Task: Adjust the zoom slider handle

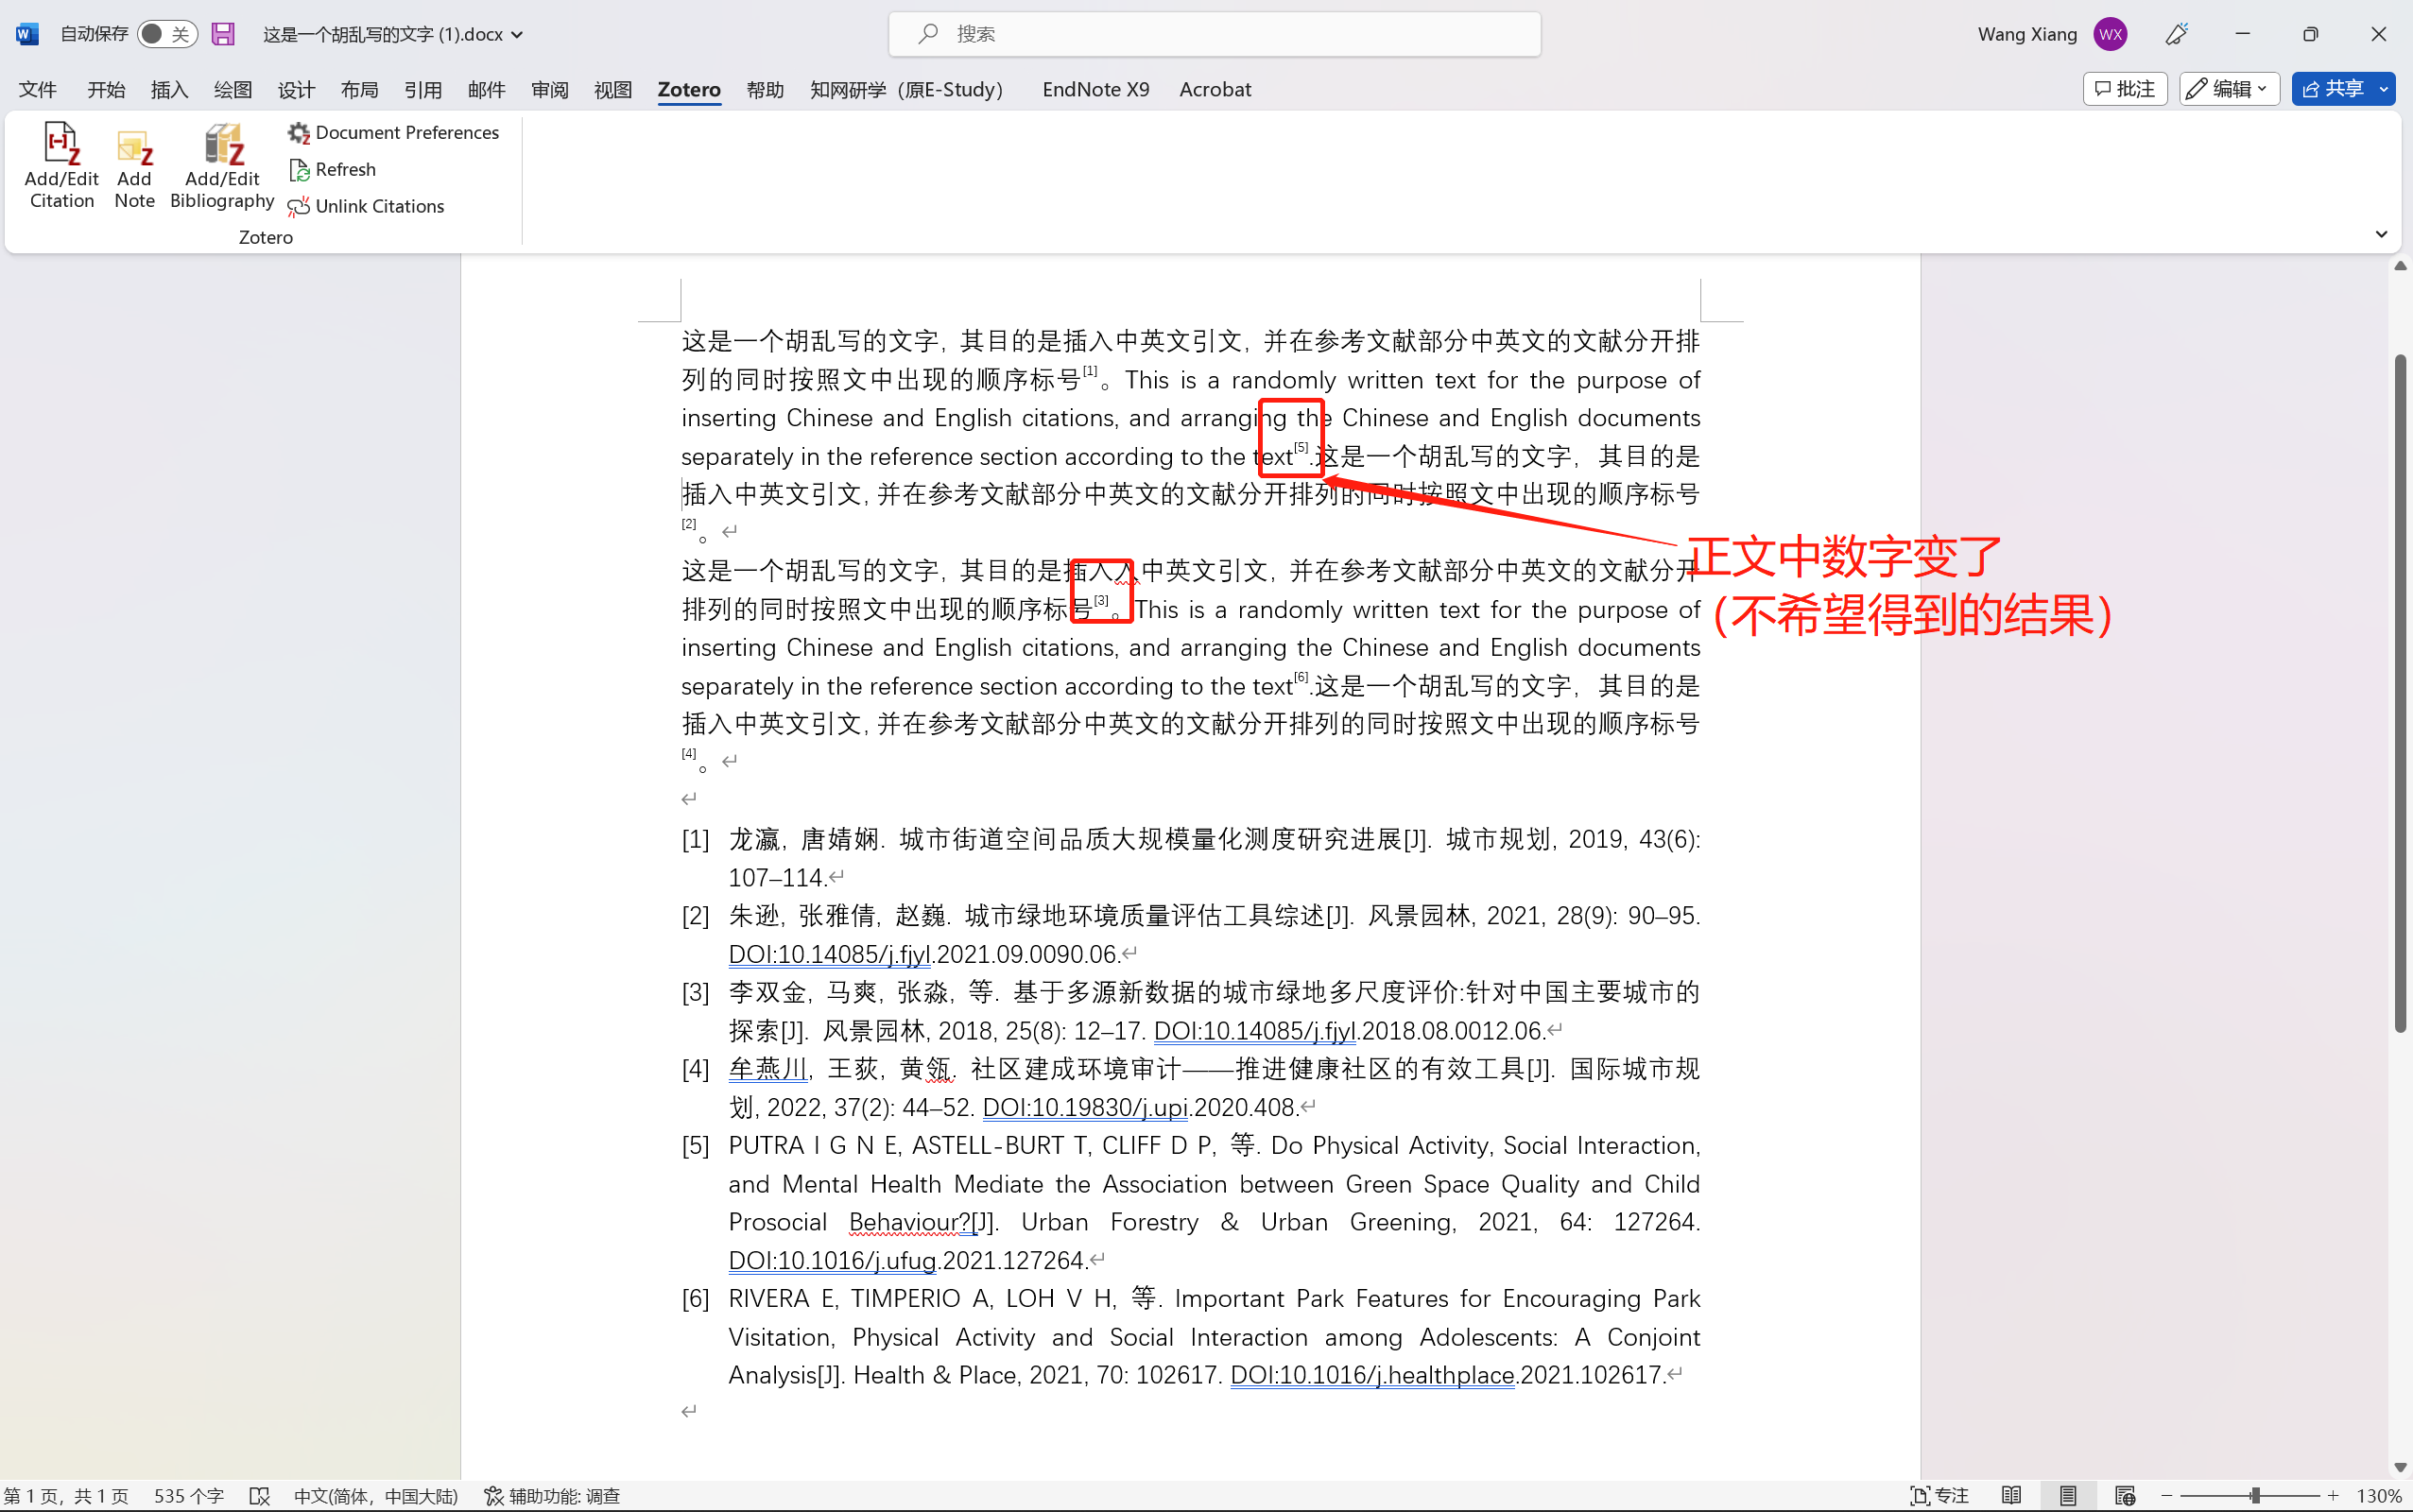Action: tap(2255, 1496)
